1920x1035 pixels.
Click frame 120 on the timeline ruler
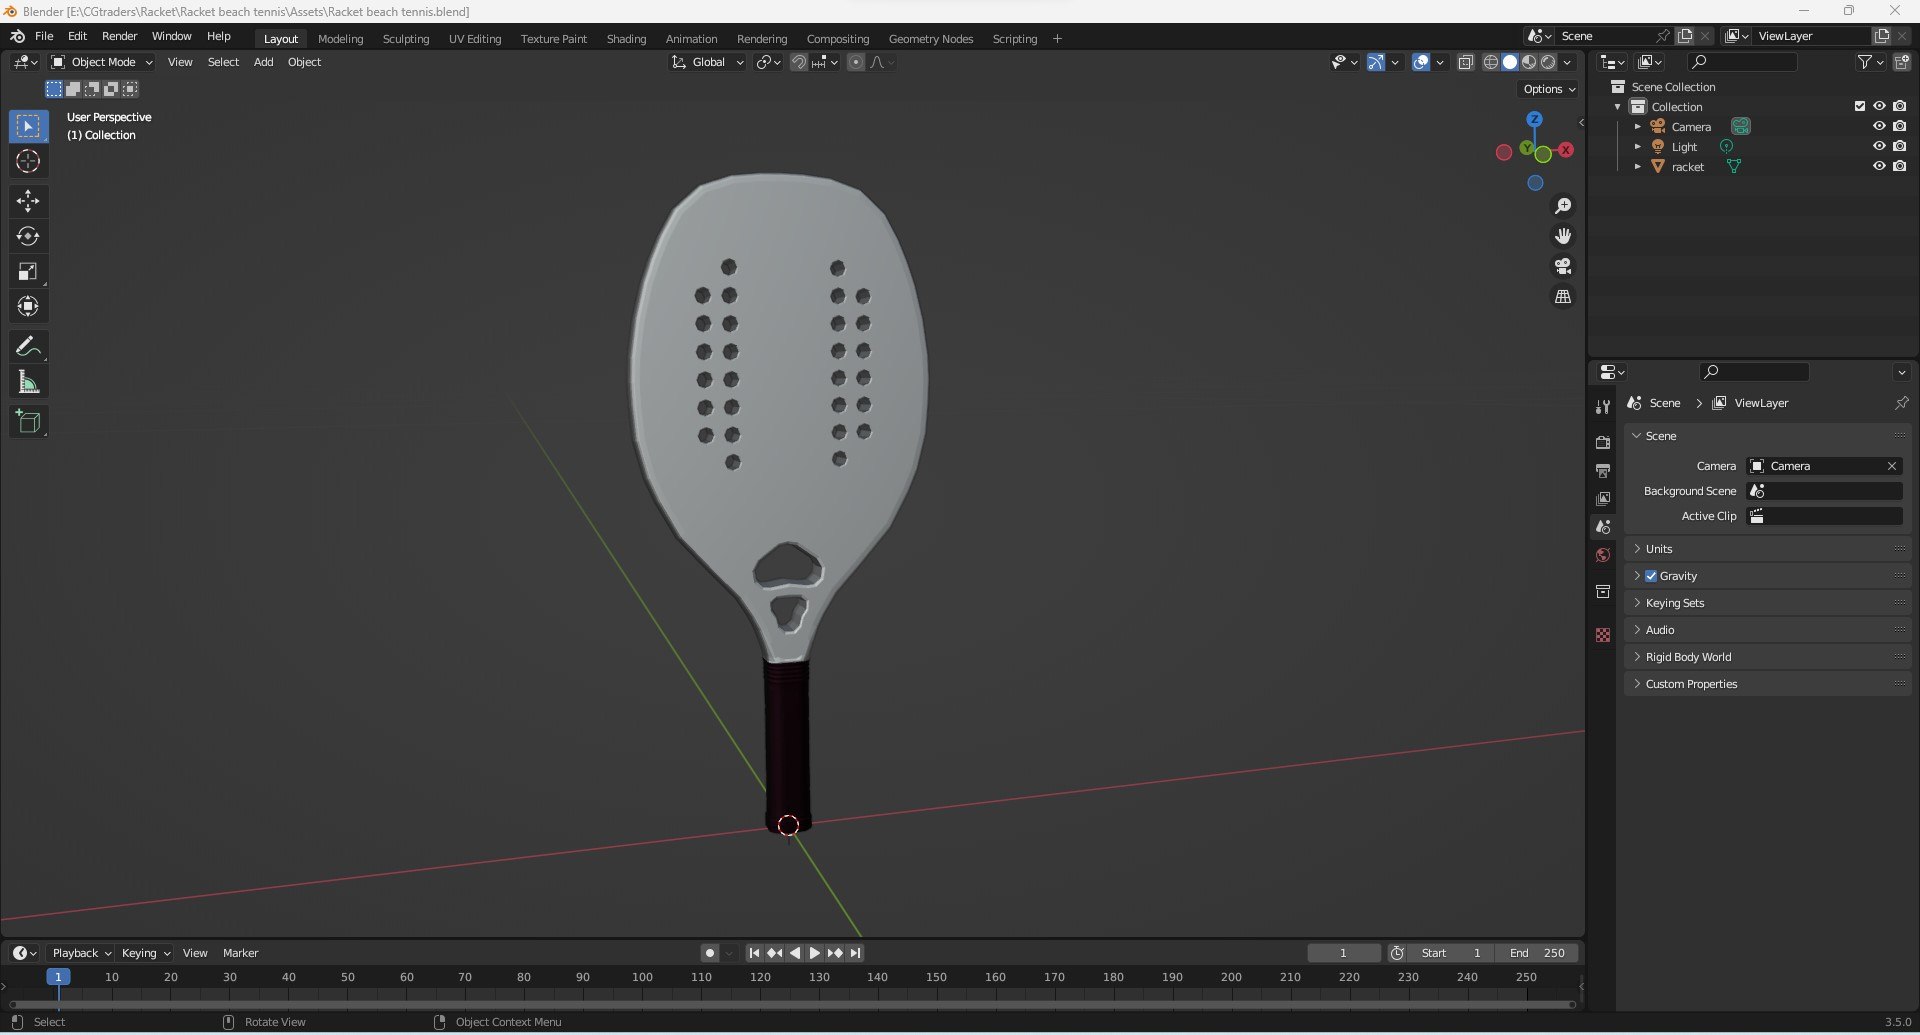coord(760,977)
